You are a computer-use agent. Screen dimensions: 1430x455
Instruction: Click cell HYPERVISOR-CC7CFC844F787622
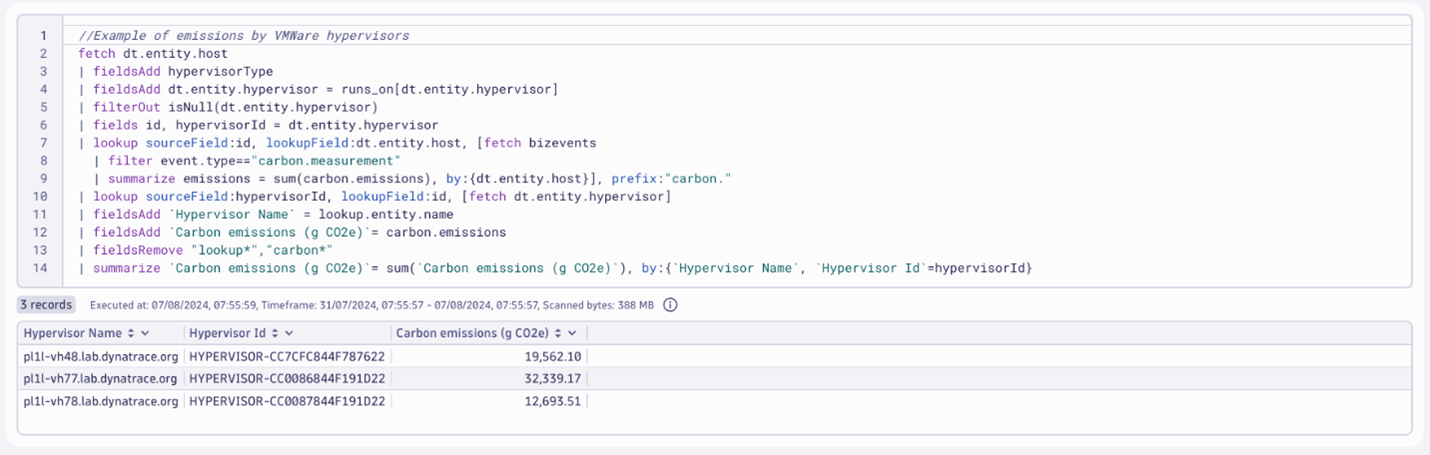tap(287, 356)
